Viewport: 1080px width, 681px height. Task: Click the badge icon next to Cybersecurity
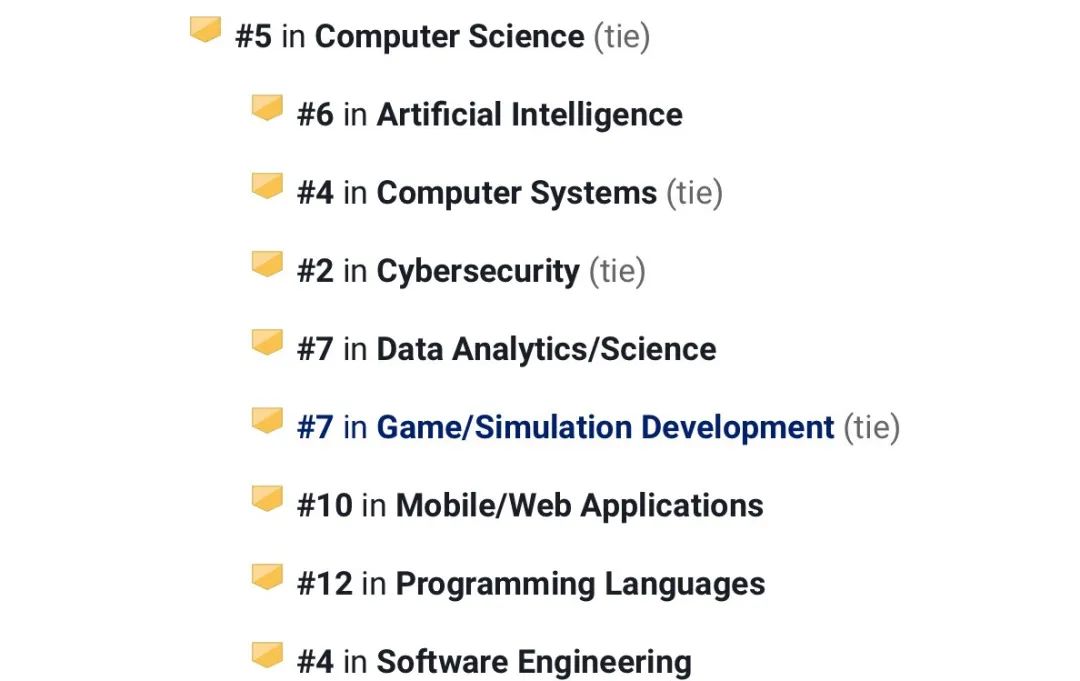pos(267,264)
